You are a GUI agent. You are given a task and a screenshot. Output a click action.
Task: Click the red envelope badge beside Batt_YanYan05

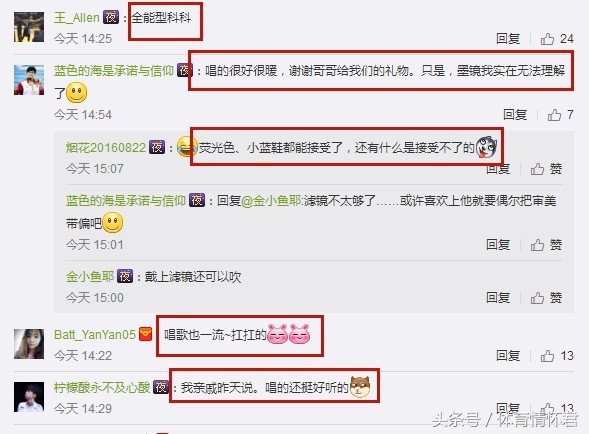tap(146, 334)
